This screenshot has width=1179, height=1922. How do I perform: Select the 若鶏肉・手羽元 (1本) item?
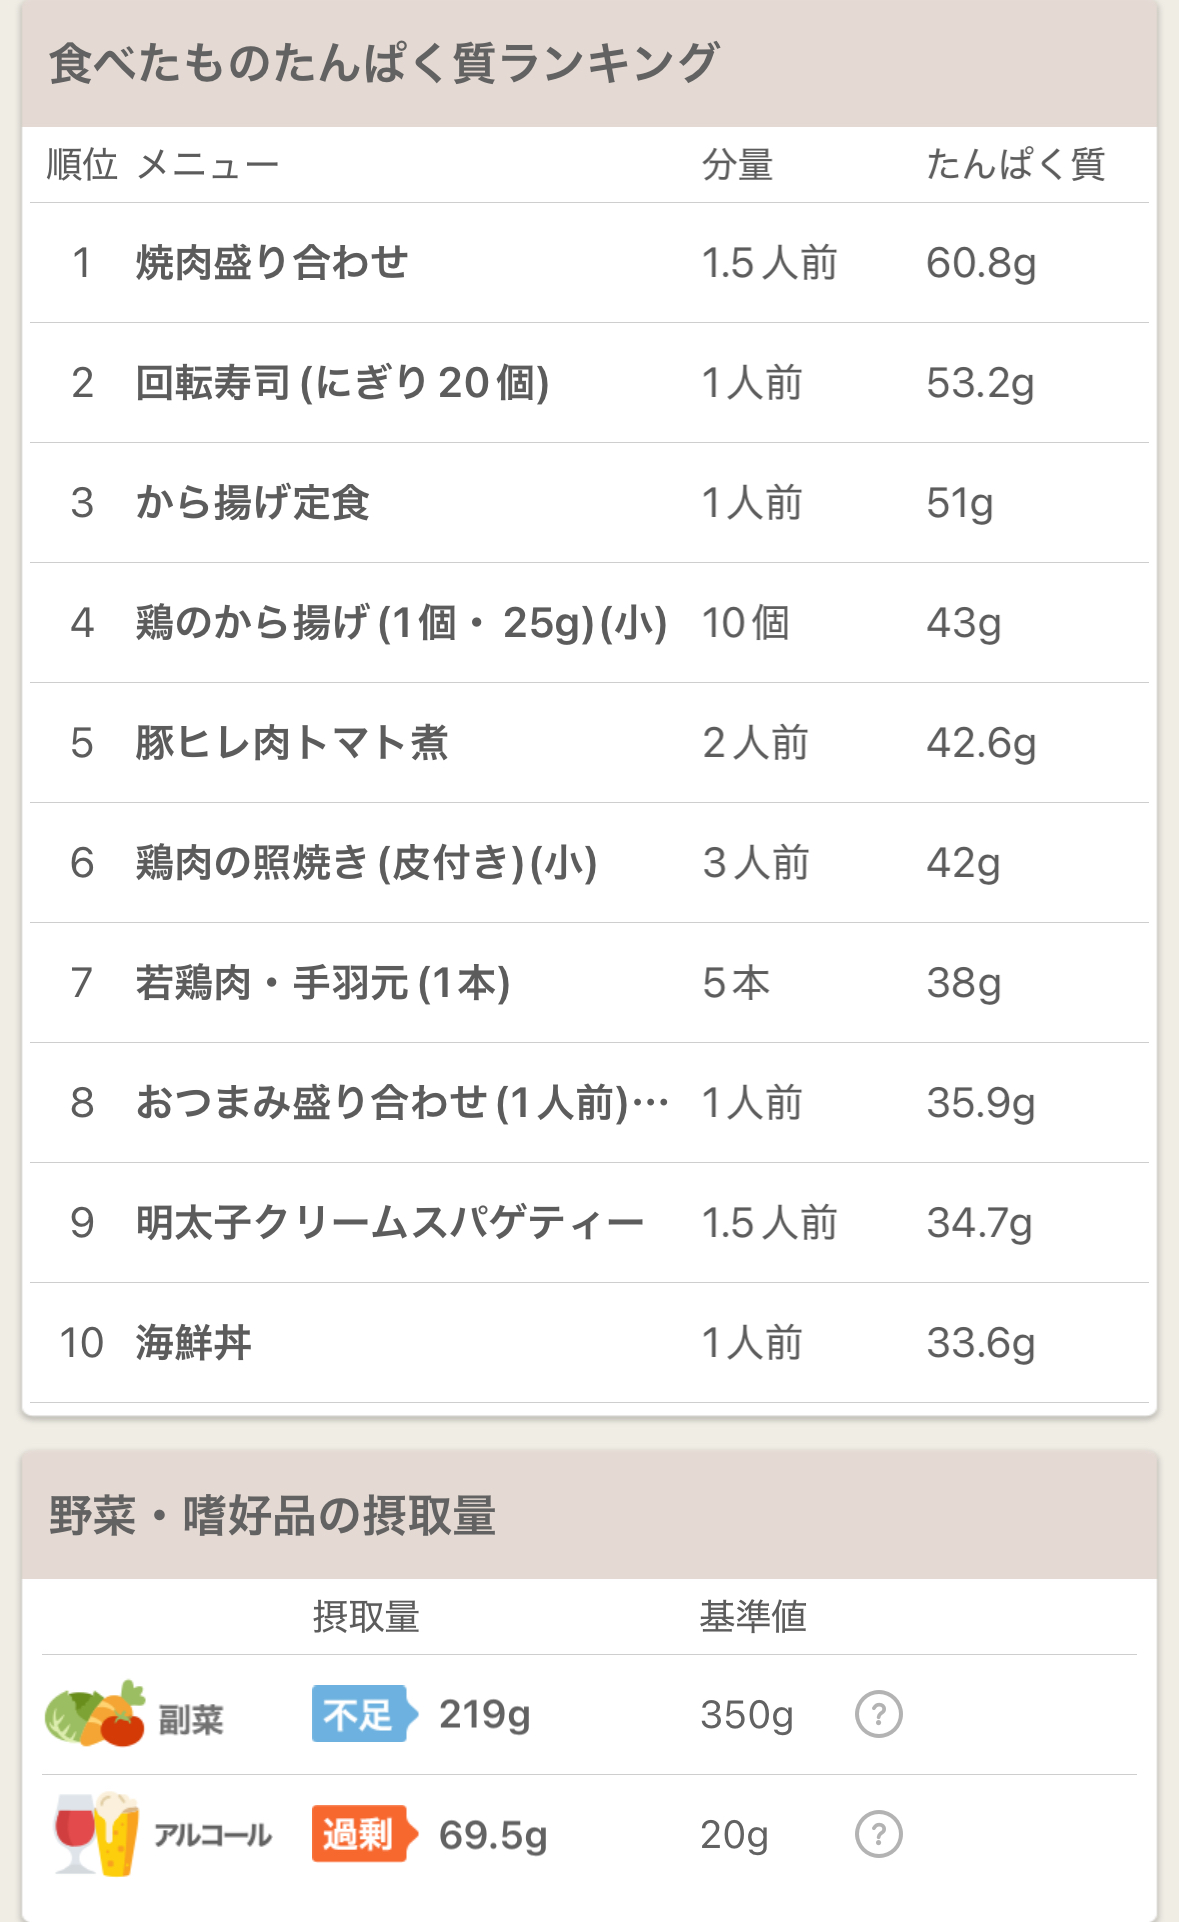pos(589,983)
